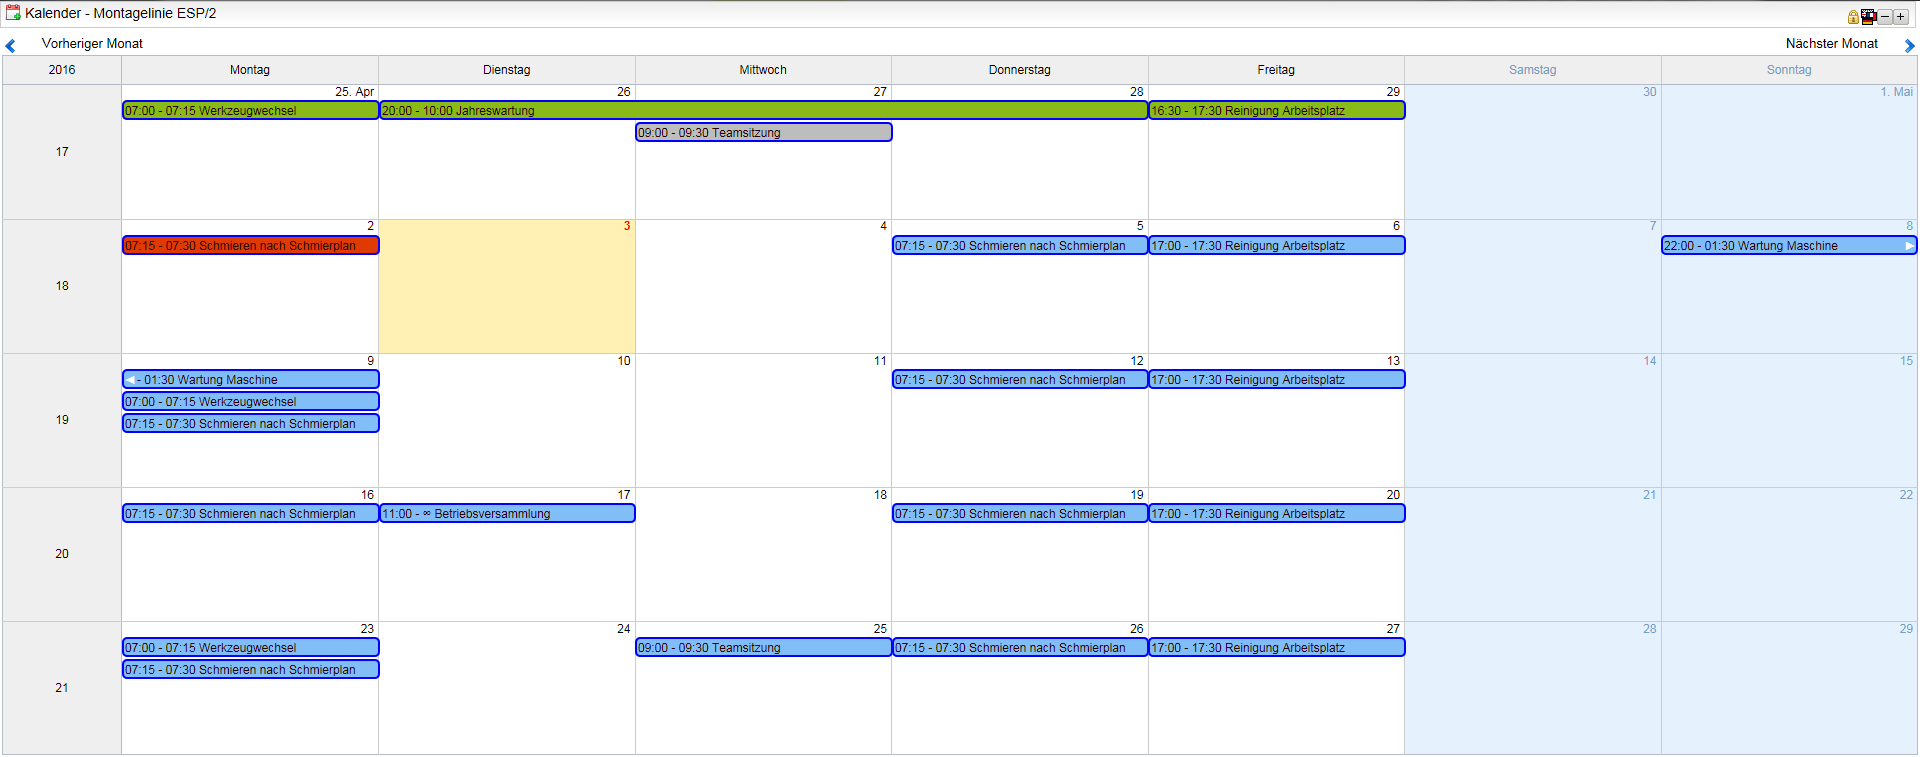Click the Dienstag column header
Image resolution: width=1920 pixels, height=757 pixels.
(507, 70)
